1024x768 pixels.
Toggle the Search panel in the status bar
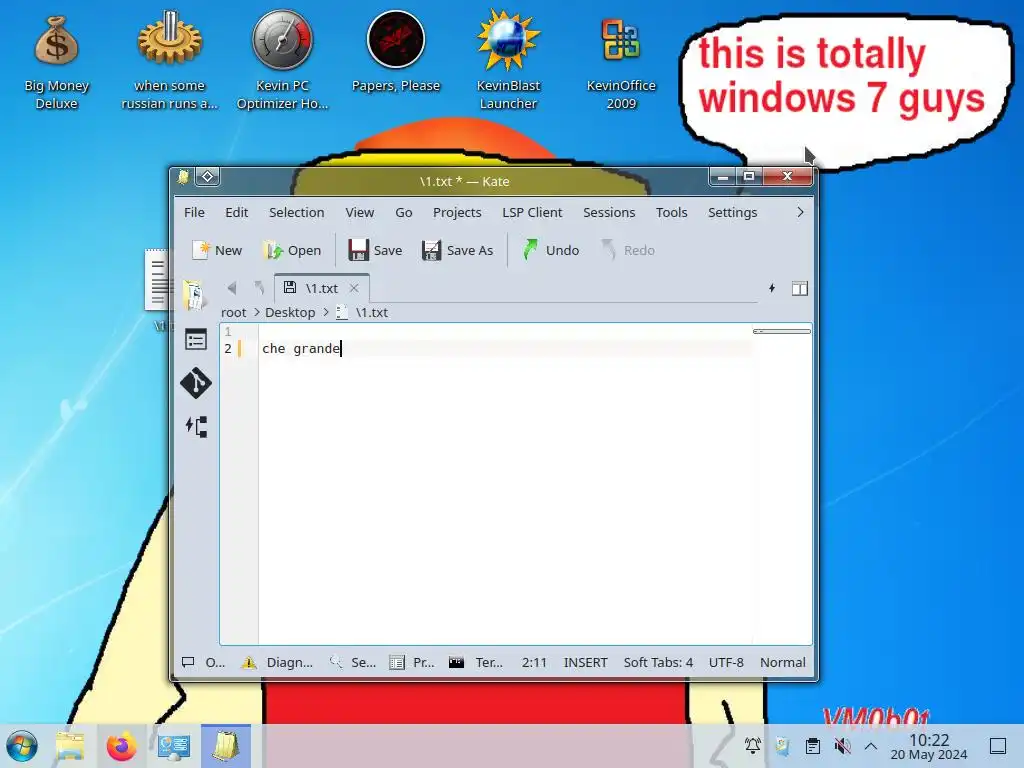353,662
